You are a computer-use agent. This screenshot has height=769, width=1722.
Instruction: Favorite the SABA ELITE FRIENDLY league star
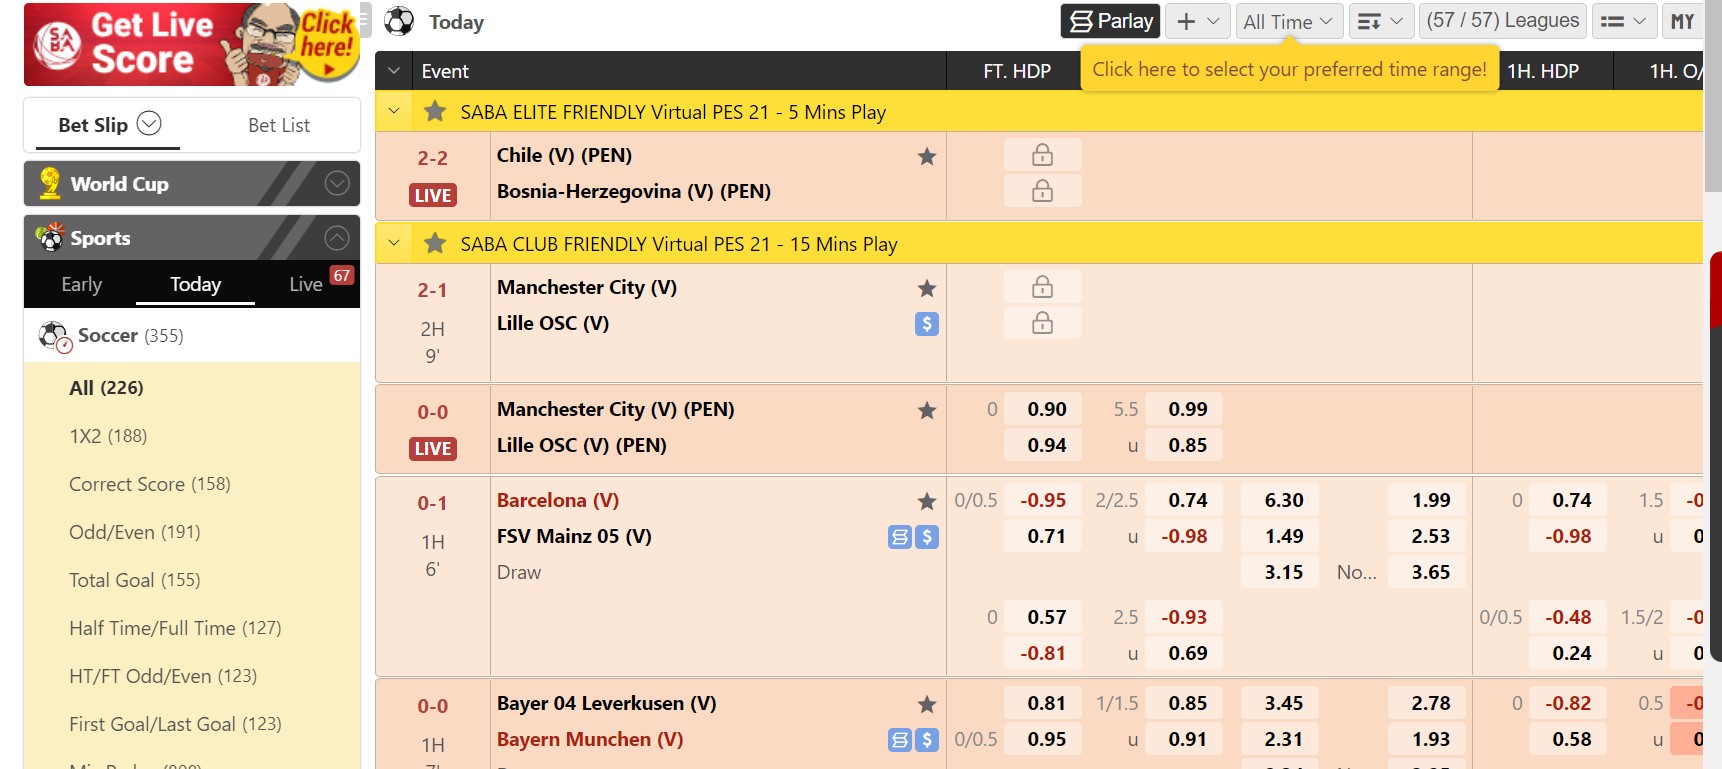(435, 111)
